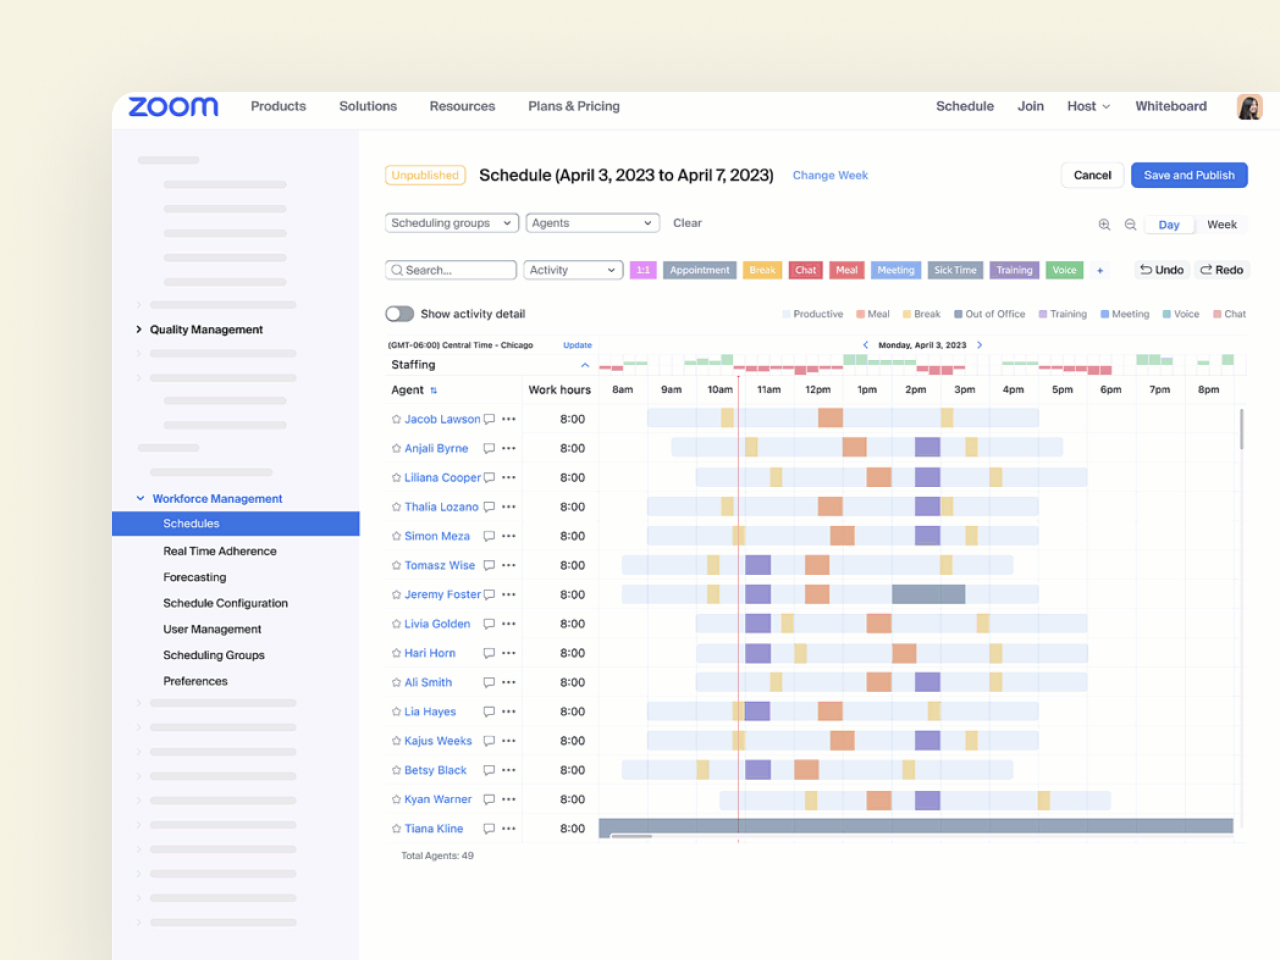This screenshot has width=1280, height=960.
Task: Star the agent Jacob Lawson
Action: (396, 420)
